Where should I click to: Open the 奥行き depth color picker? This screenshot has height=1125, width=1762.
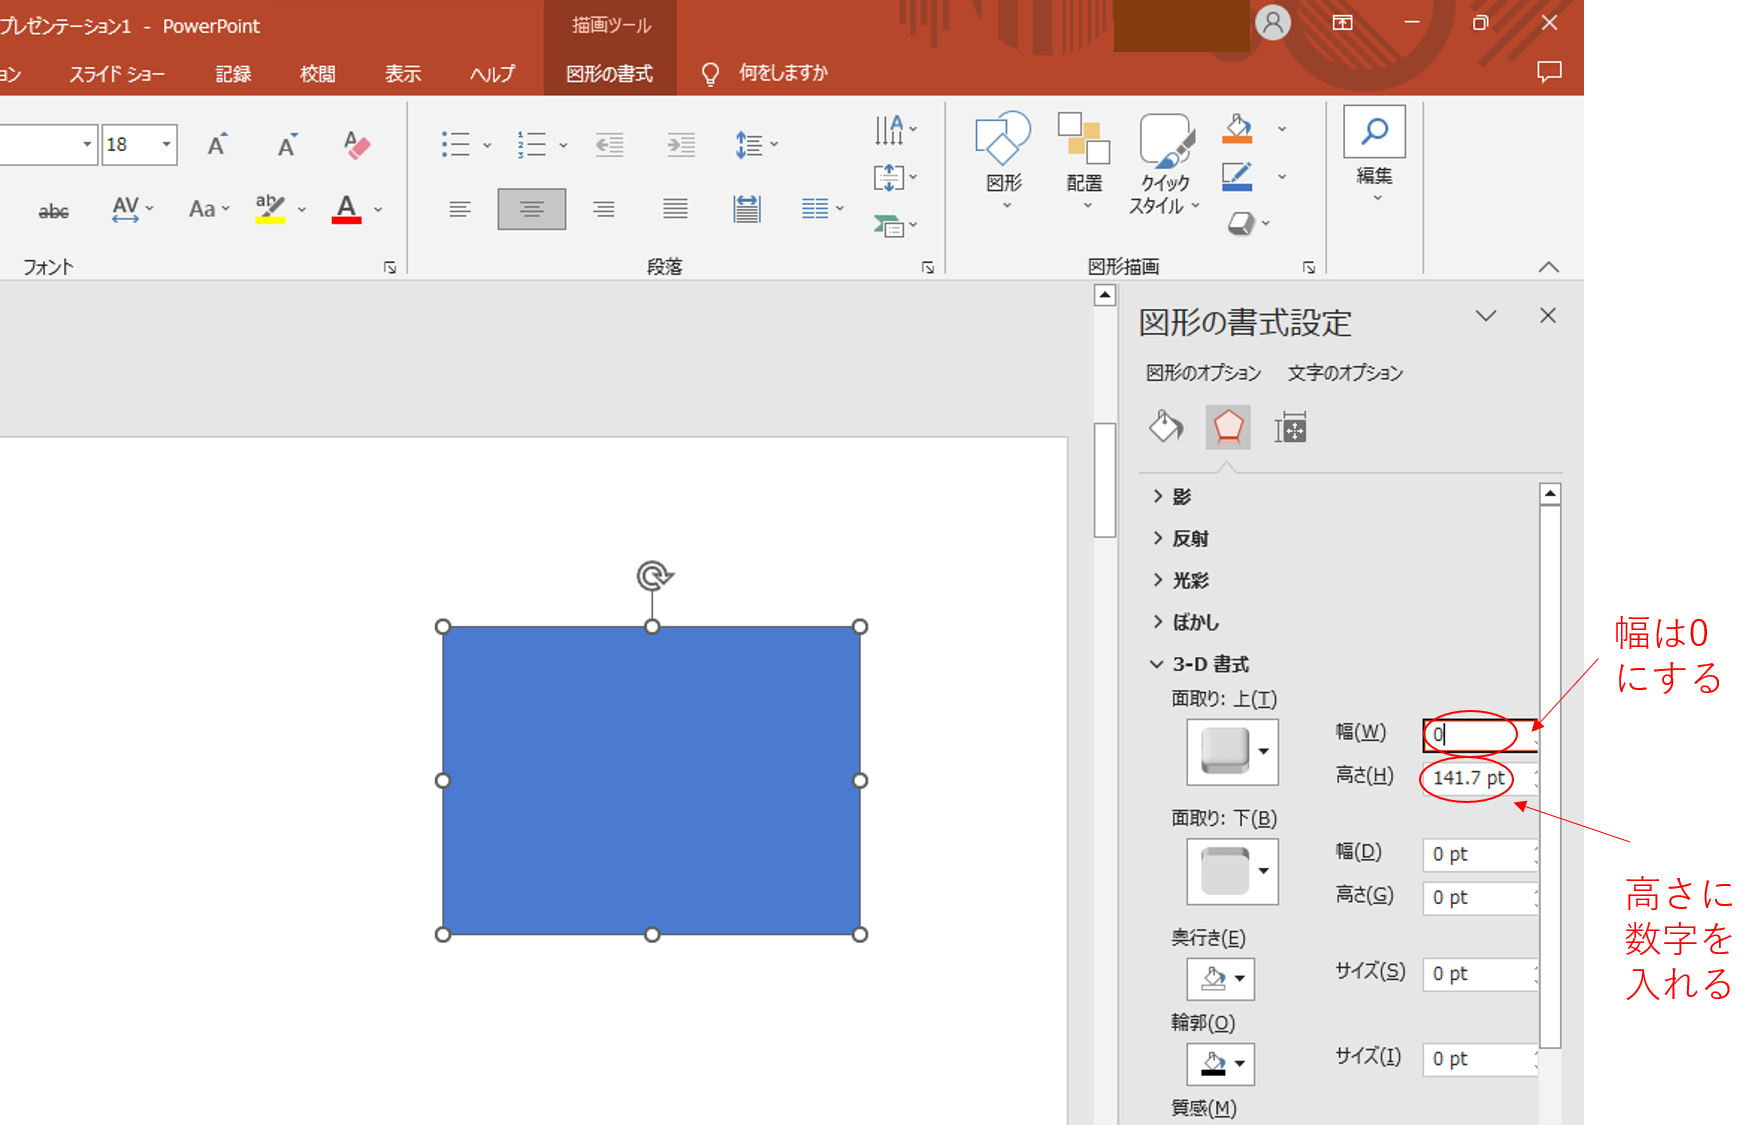click(x=1221, y=979)
